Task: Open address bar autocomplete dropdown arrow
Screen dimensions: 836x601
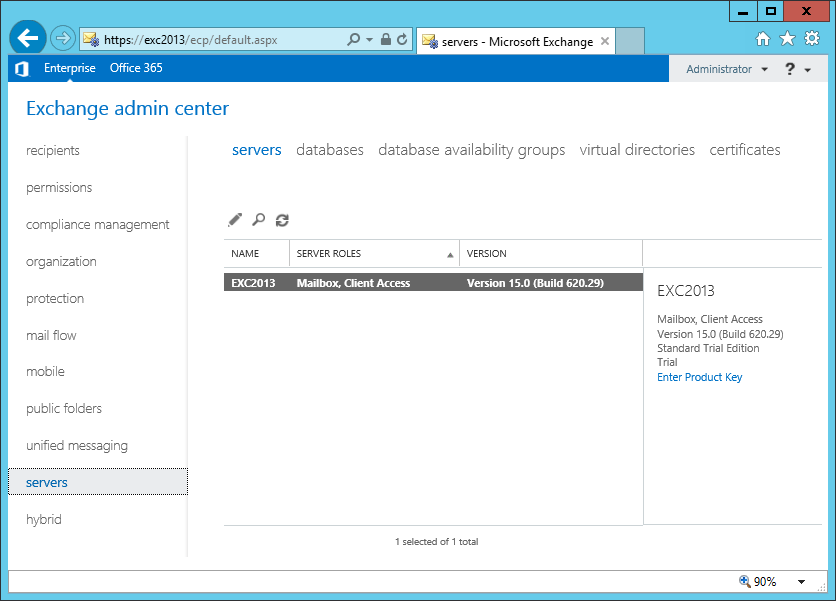Action: click(369, 40)
